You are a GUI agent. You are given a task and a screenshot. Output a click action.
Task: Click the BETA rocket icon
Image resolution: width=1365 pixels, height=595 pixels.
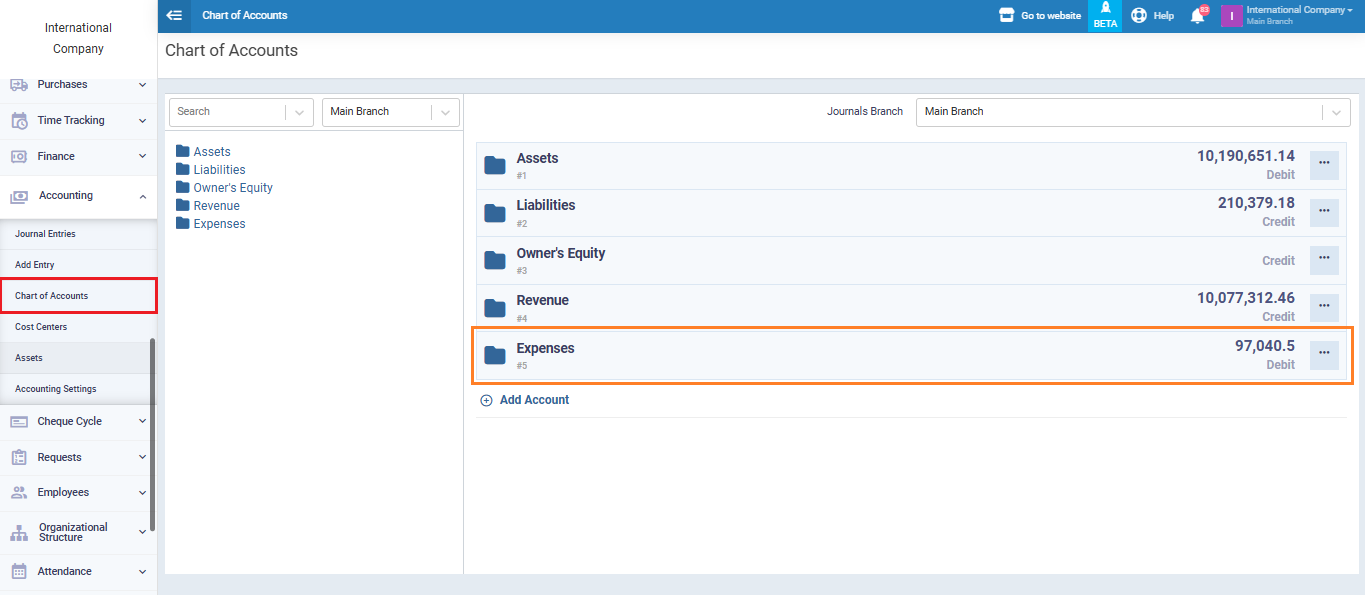[1105, 9]
